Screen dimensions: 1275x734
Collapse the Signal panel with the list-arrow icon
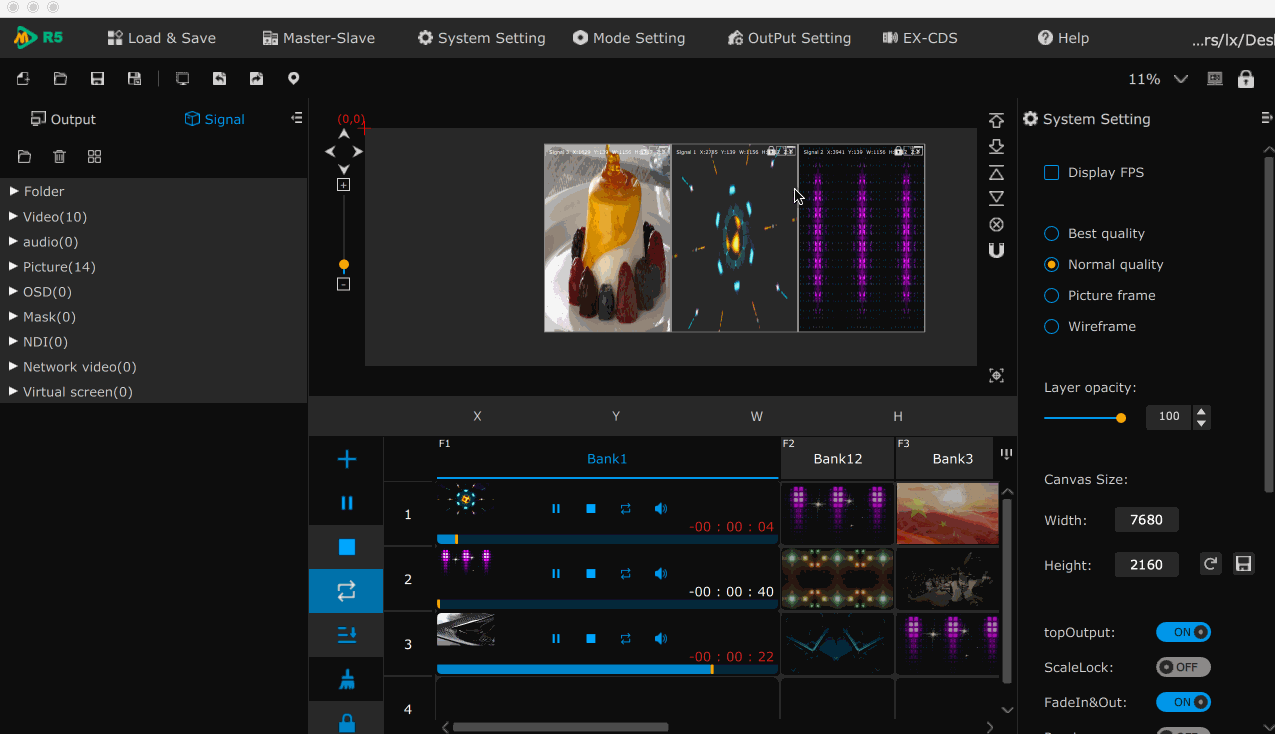(x=296, y=118)
